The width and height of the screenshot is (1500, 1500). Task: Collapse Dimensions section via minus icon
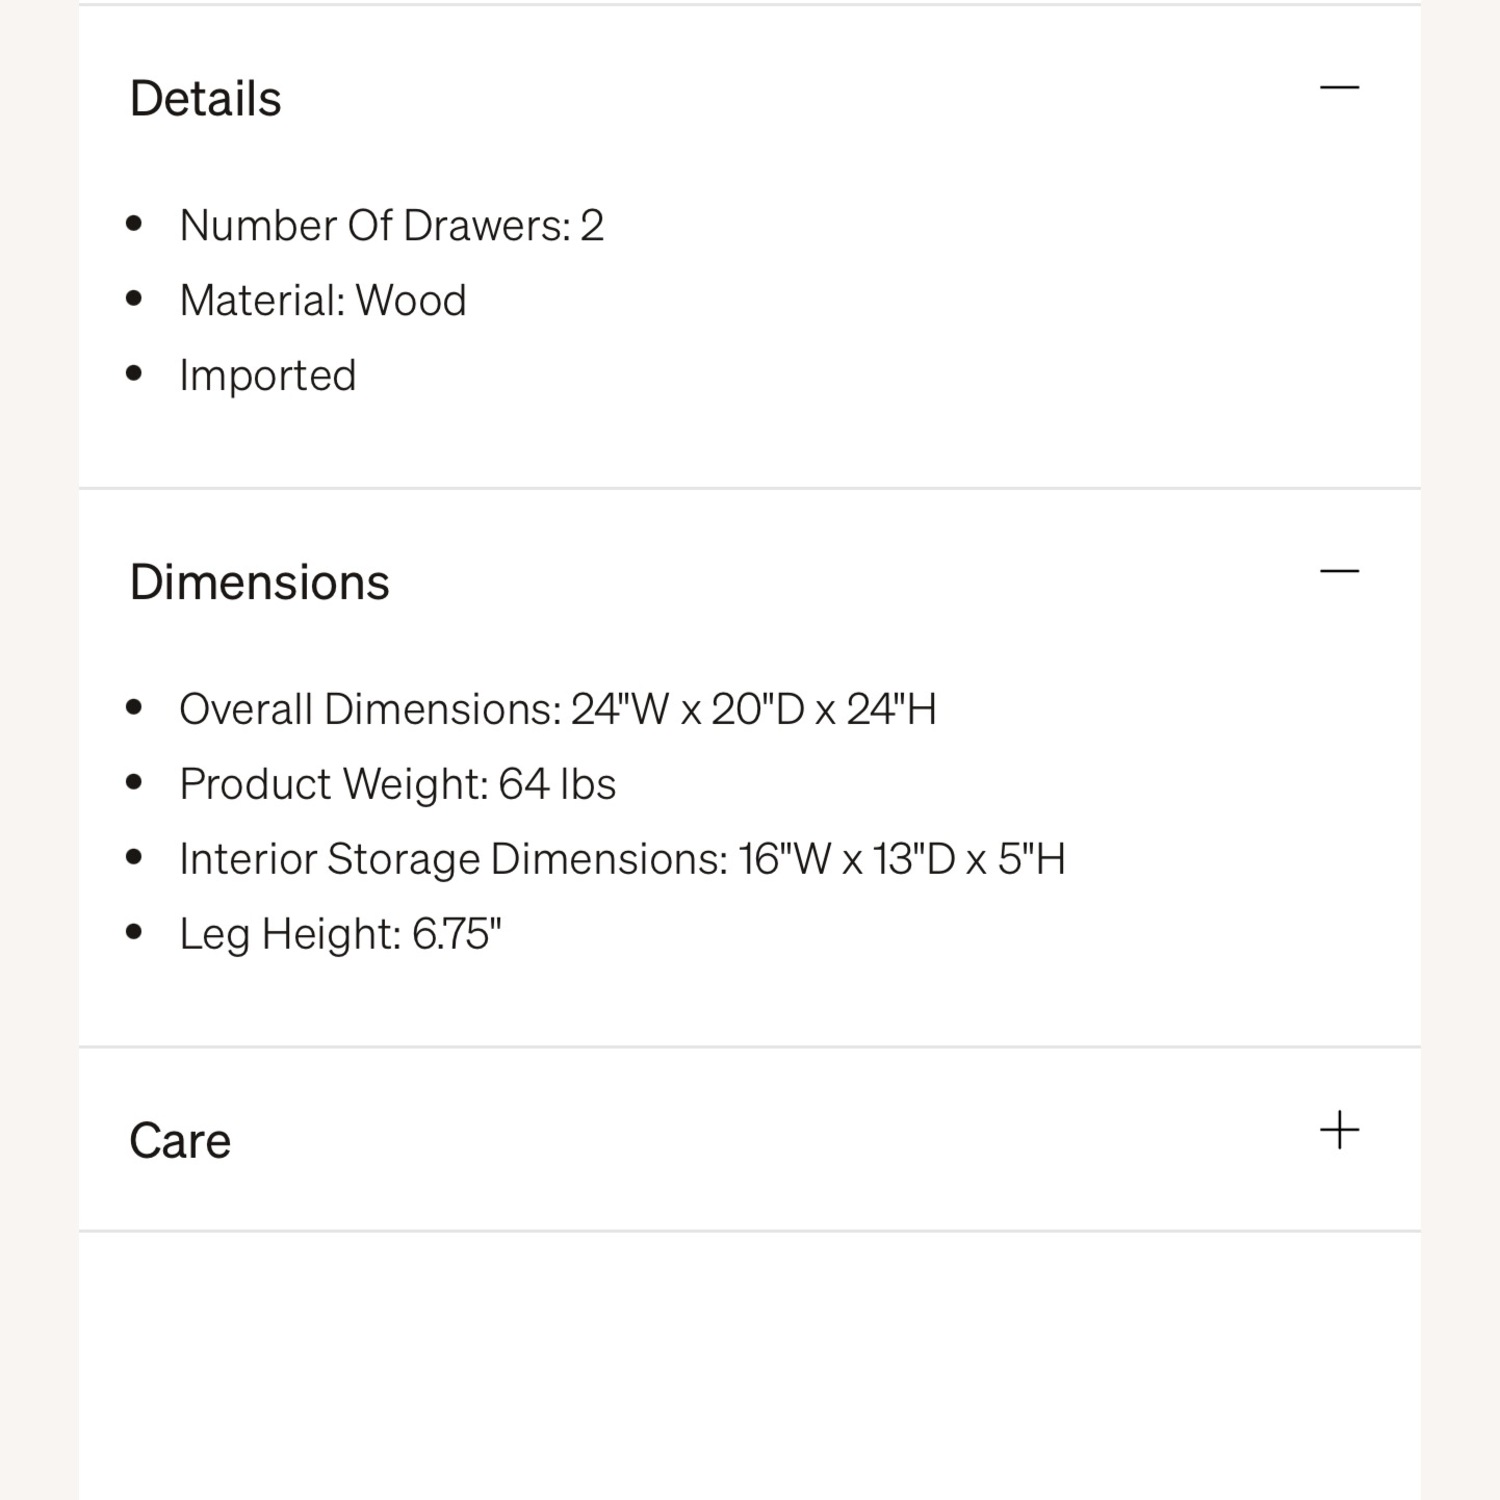1339,571
